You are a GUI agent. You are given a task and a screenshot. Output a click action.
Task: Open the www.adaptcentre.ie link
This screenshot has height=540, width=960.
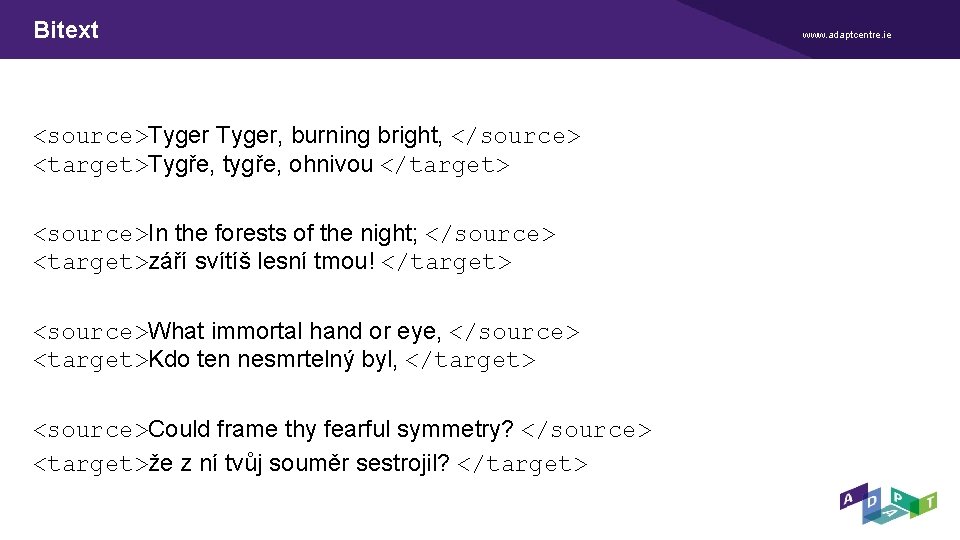pyautogui.click(x=846, y=35)
